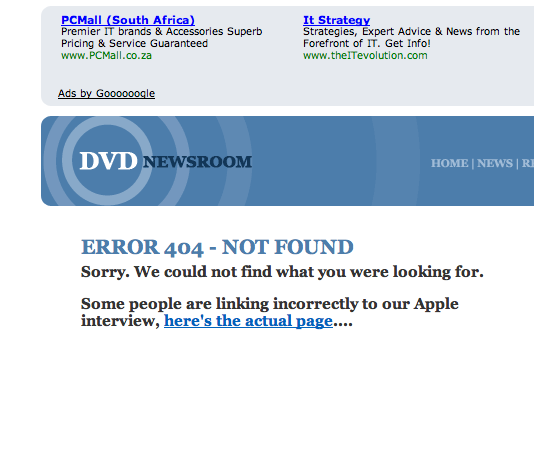Click the white DVD logo text
The height and width of the screenshot is (454, 534).
(x=108, y=161)
